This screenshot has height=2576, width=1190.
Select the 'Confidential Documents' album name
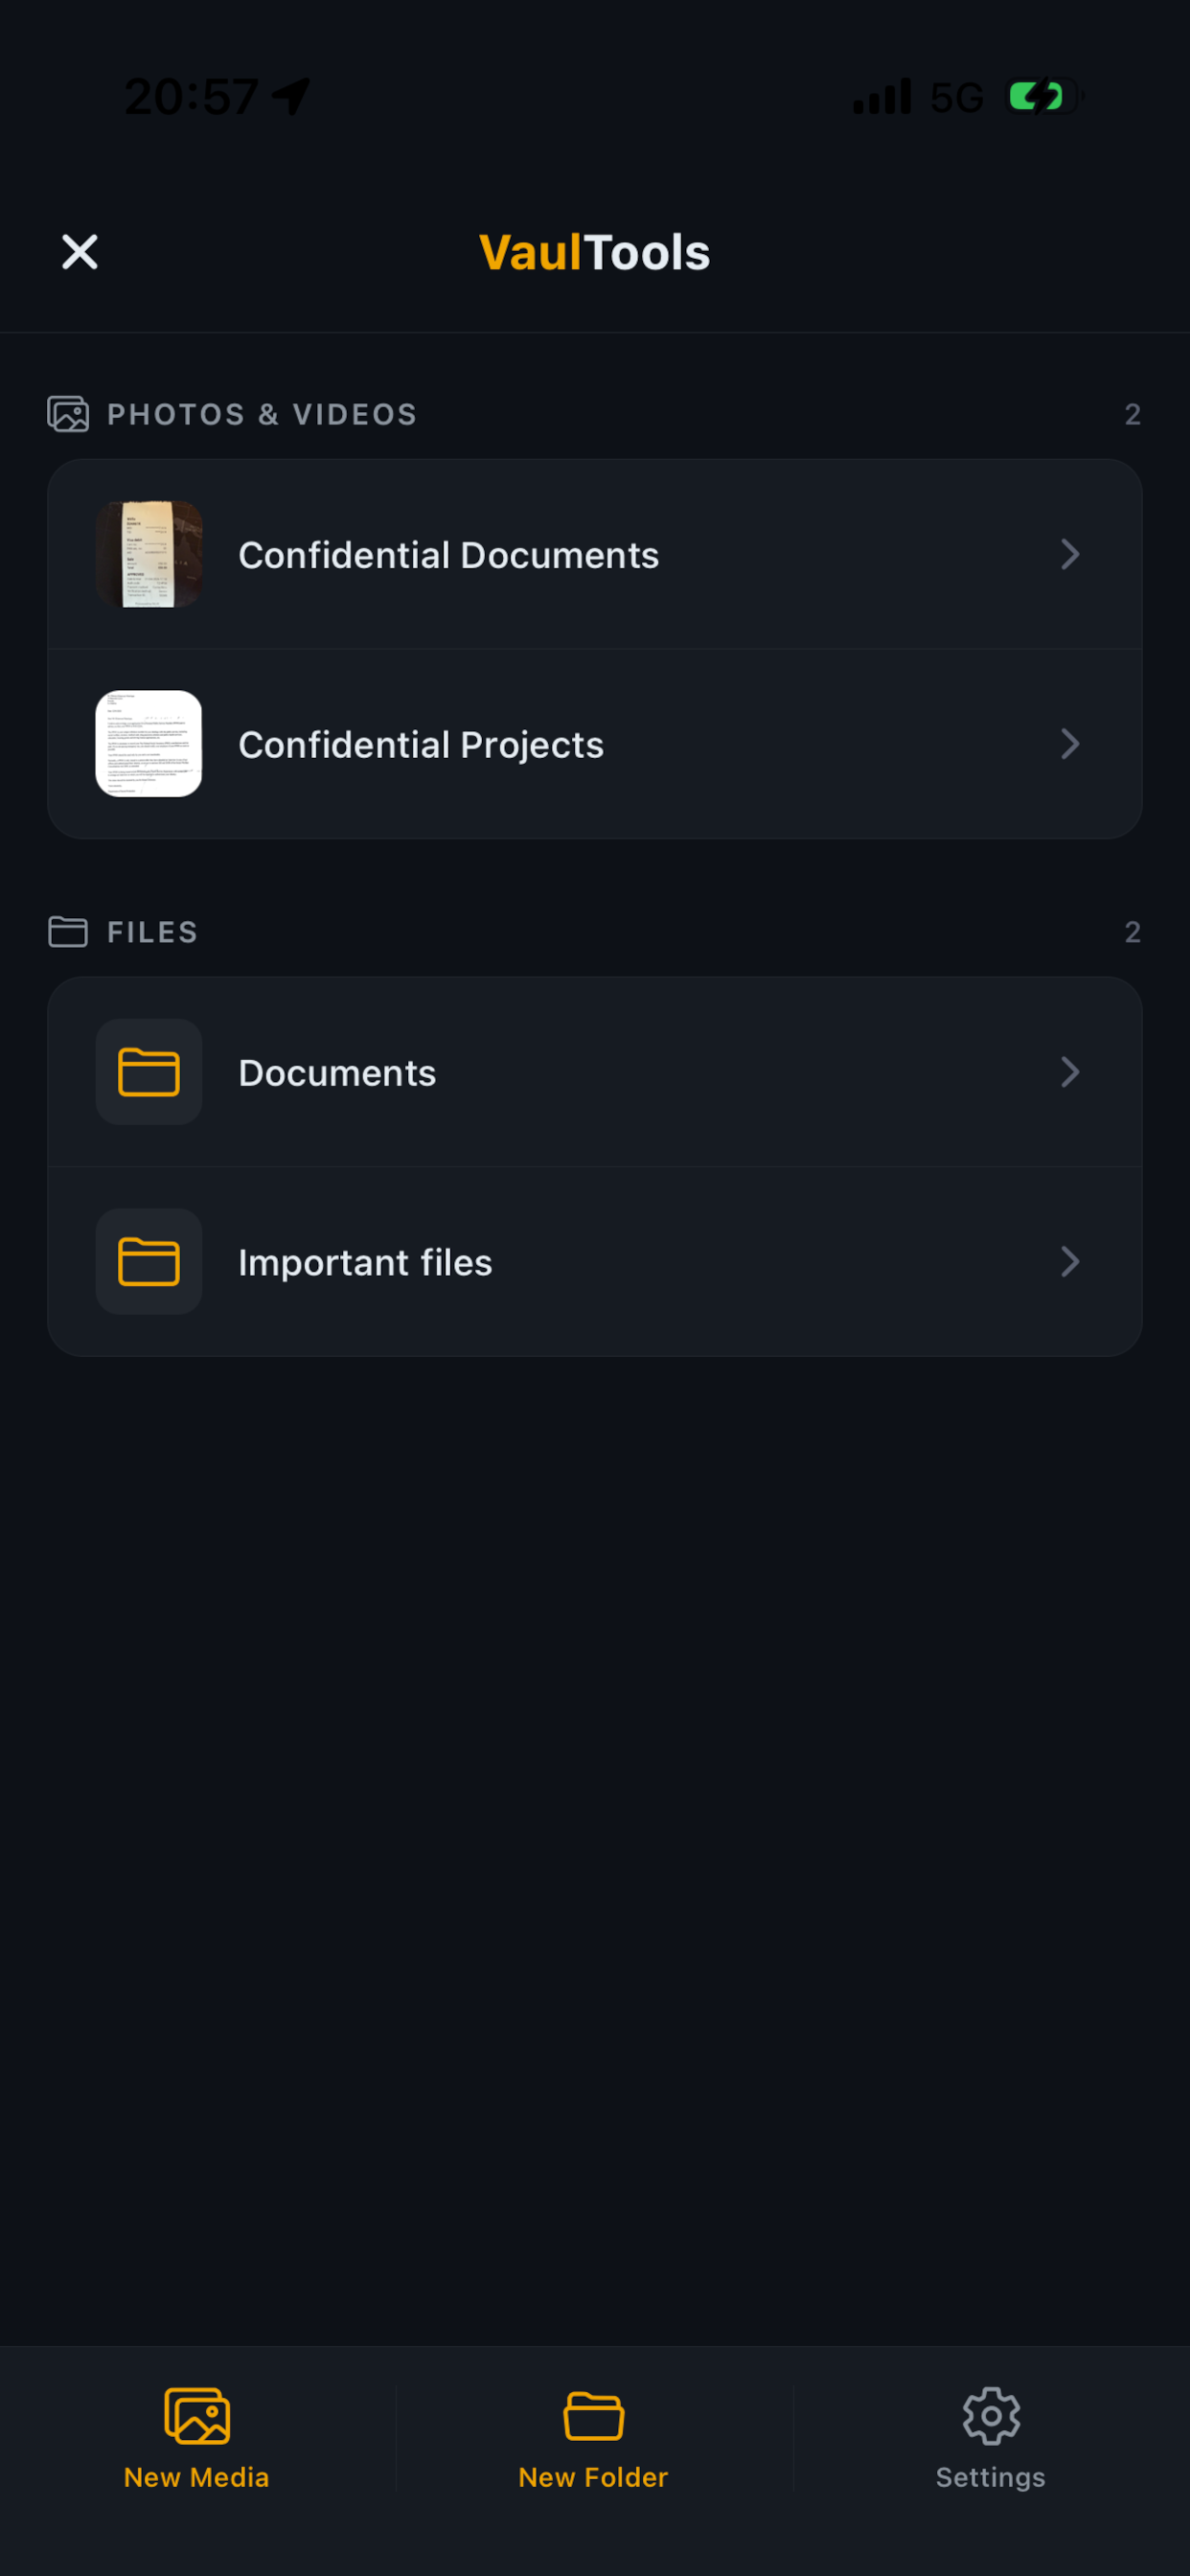click(x=449, y=555)
